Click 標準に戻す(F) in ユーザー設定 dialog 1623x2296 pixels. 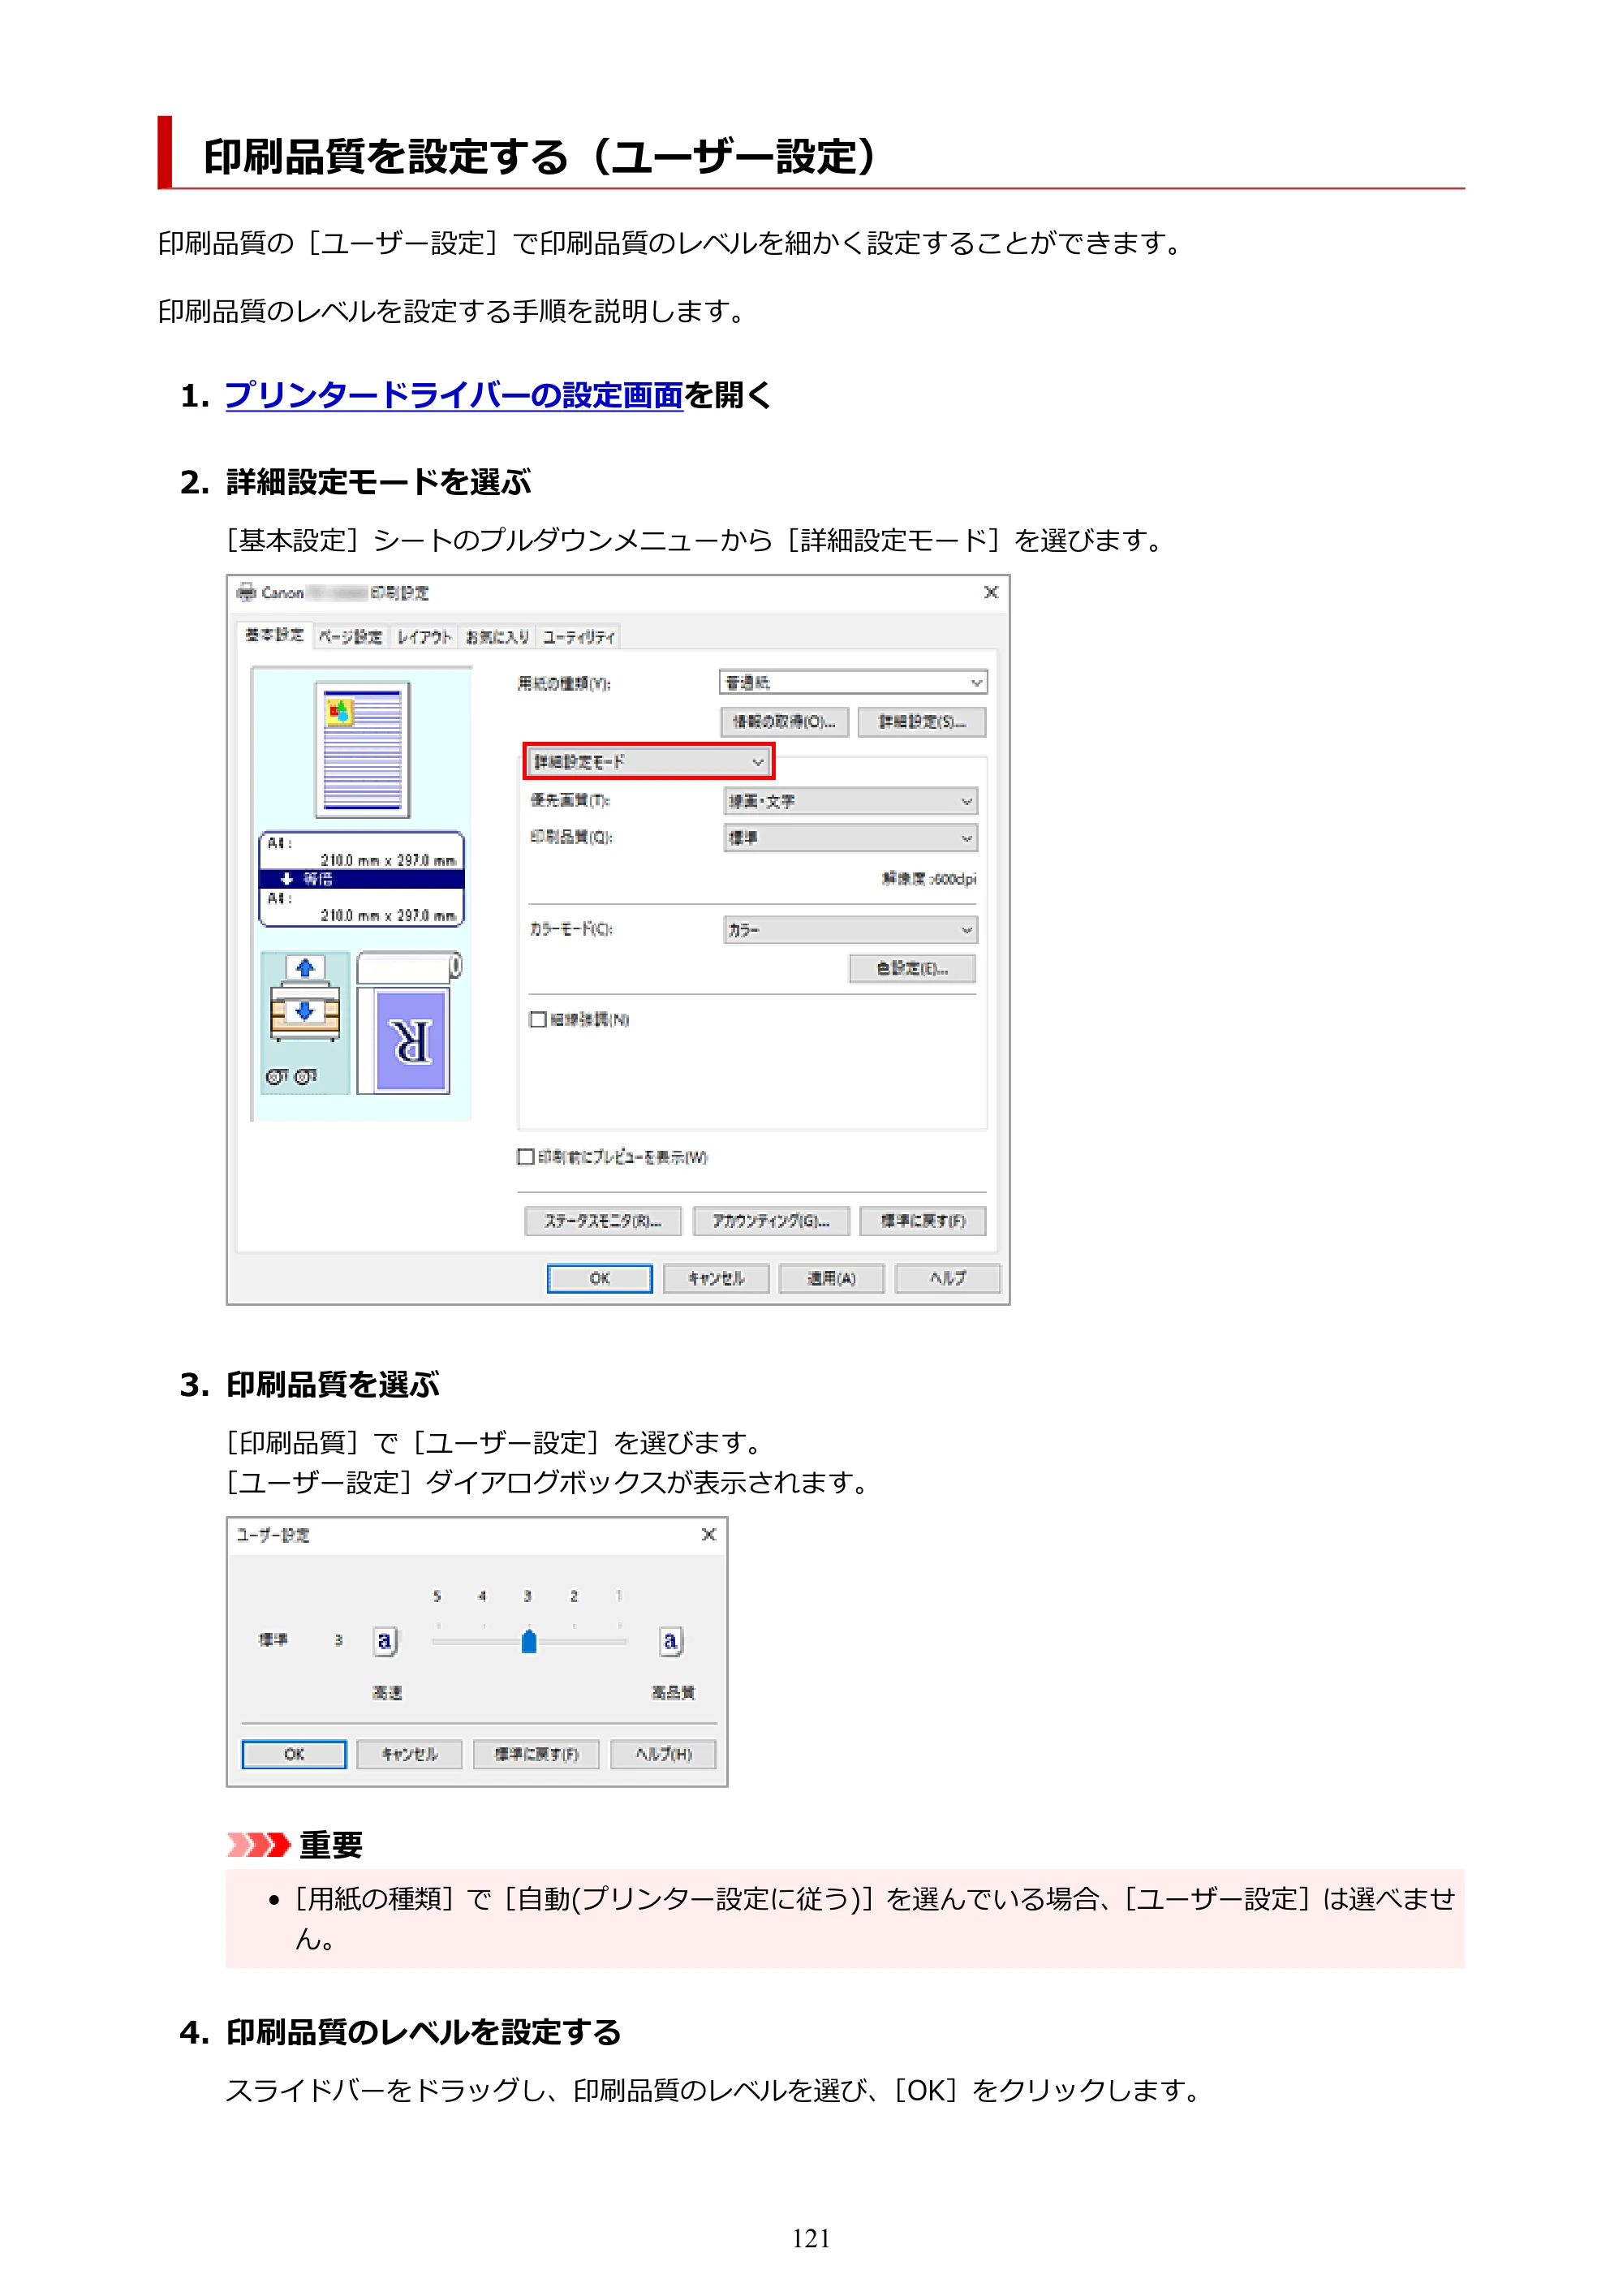[536, 1754]
